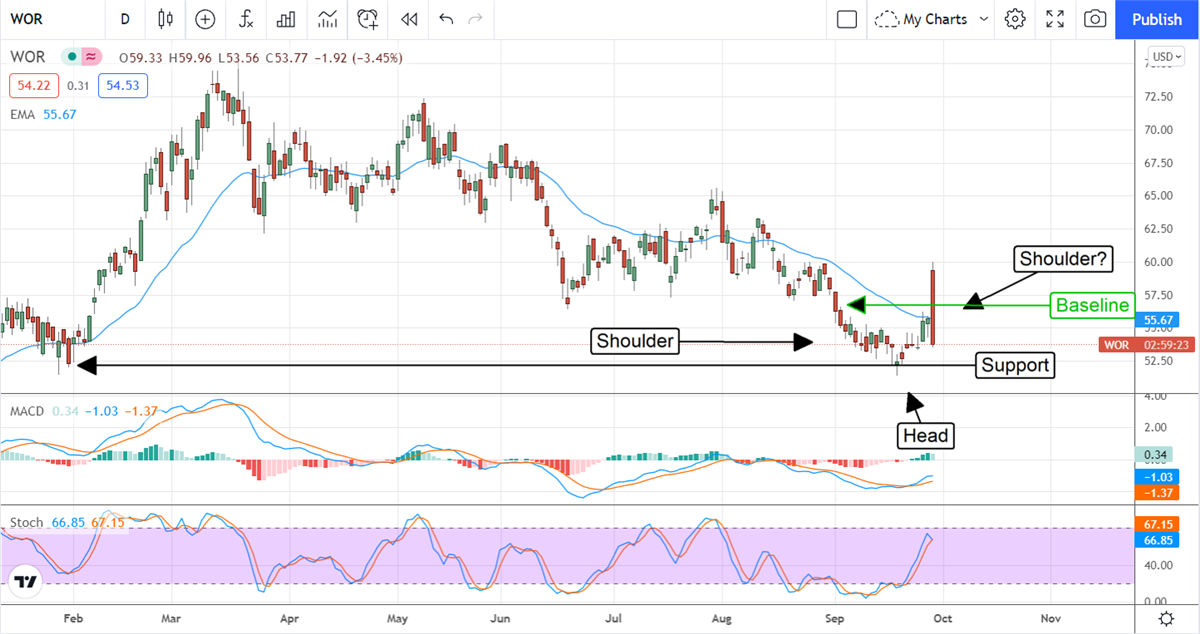This screenshot has height=634, width=1200.
Task: Click the Apr date on time axis
Action: point(291,619)
